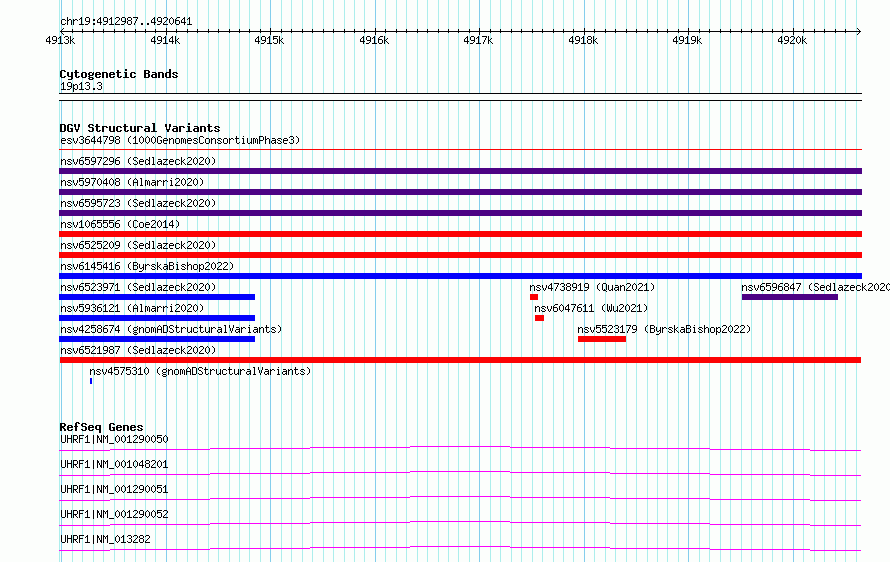
Task: Click the tiny nsv4575310 gnomAD variant marker
Action: tap(91, 381)
